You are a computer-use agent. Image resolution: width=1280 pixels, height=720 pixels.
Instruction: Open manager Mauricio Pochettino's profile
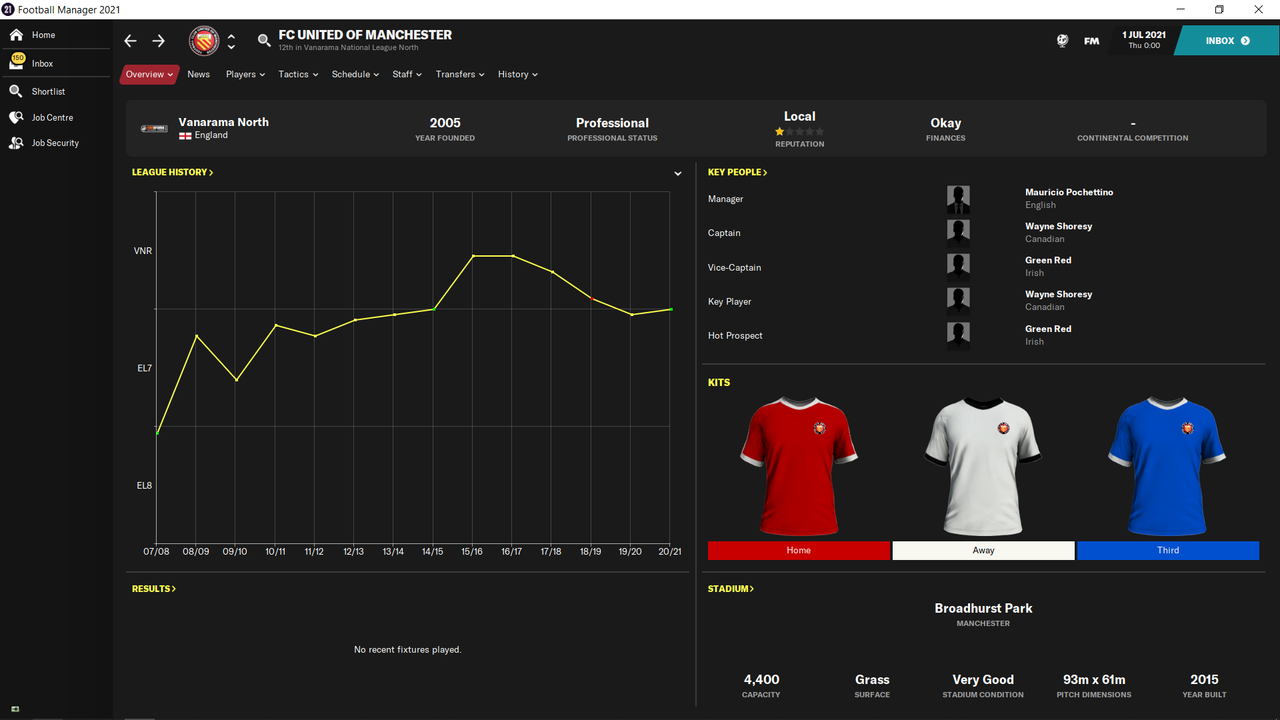[x=1069, y=192]
